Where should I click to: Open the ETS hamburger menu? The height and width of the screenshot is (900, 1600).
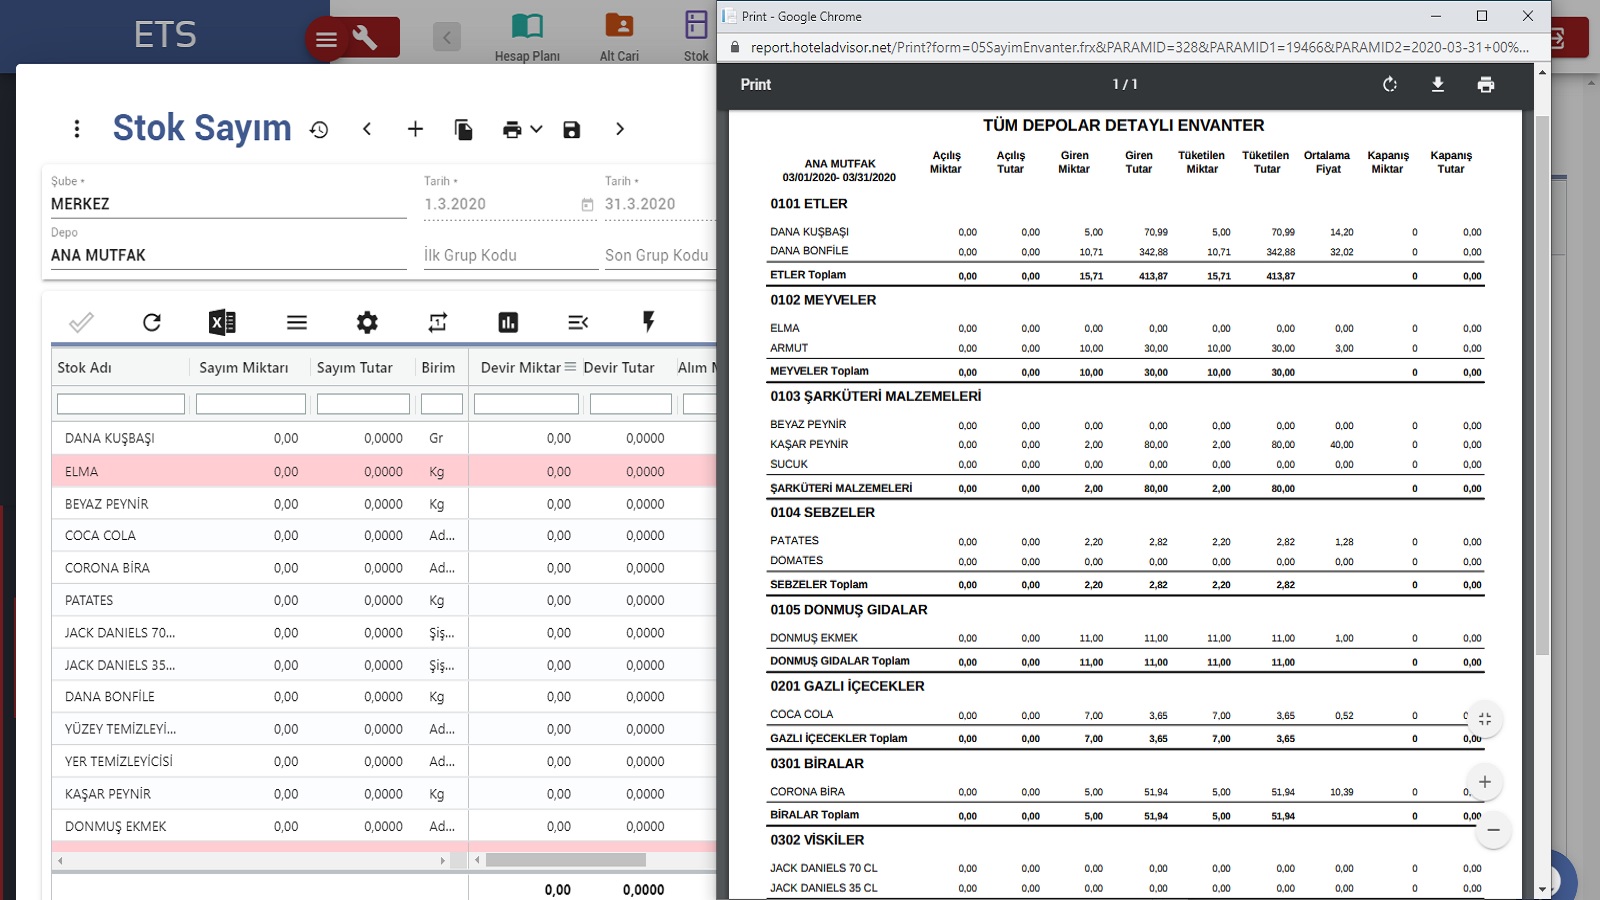click(326, 40)
